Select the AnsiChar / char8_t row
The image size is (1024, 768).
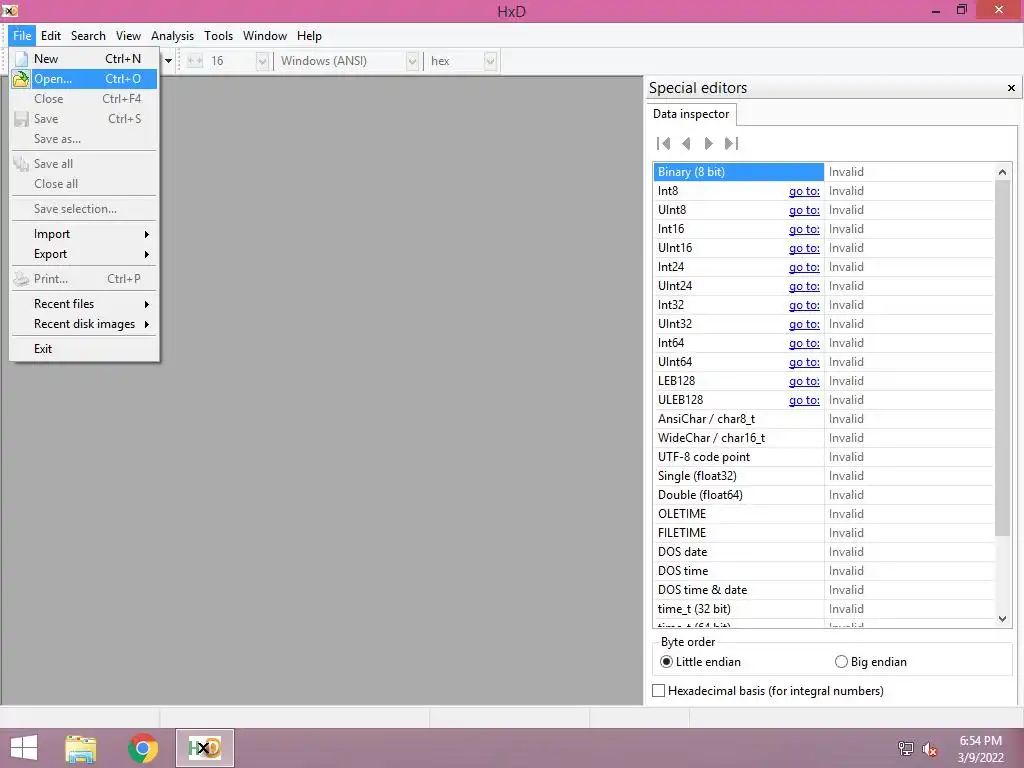click(823, 419)
